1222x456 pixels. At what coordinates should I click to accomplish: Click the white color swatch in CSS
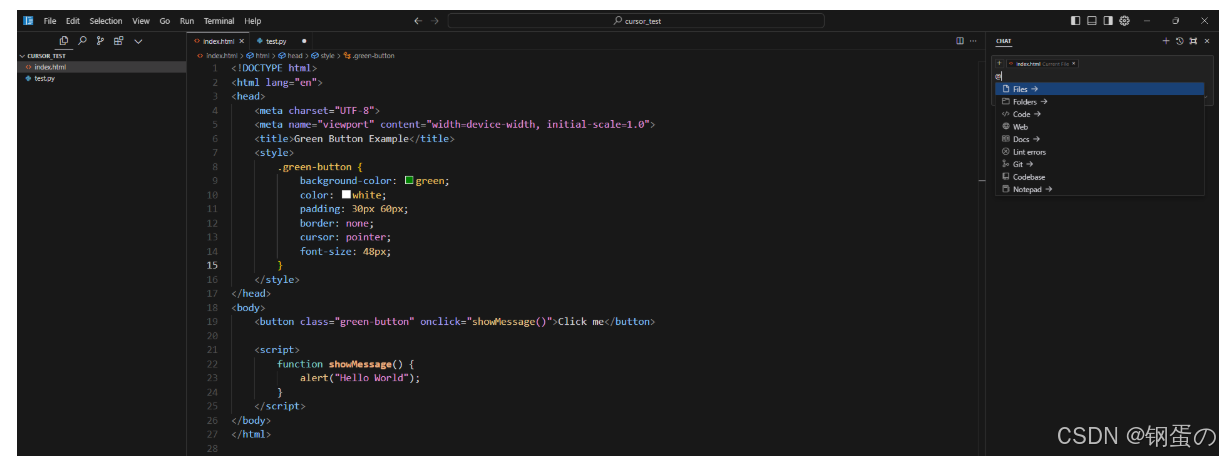tap(346, 195)
